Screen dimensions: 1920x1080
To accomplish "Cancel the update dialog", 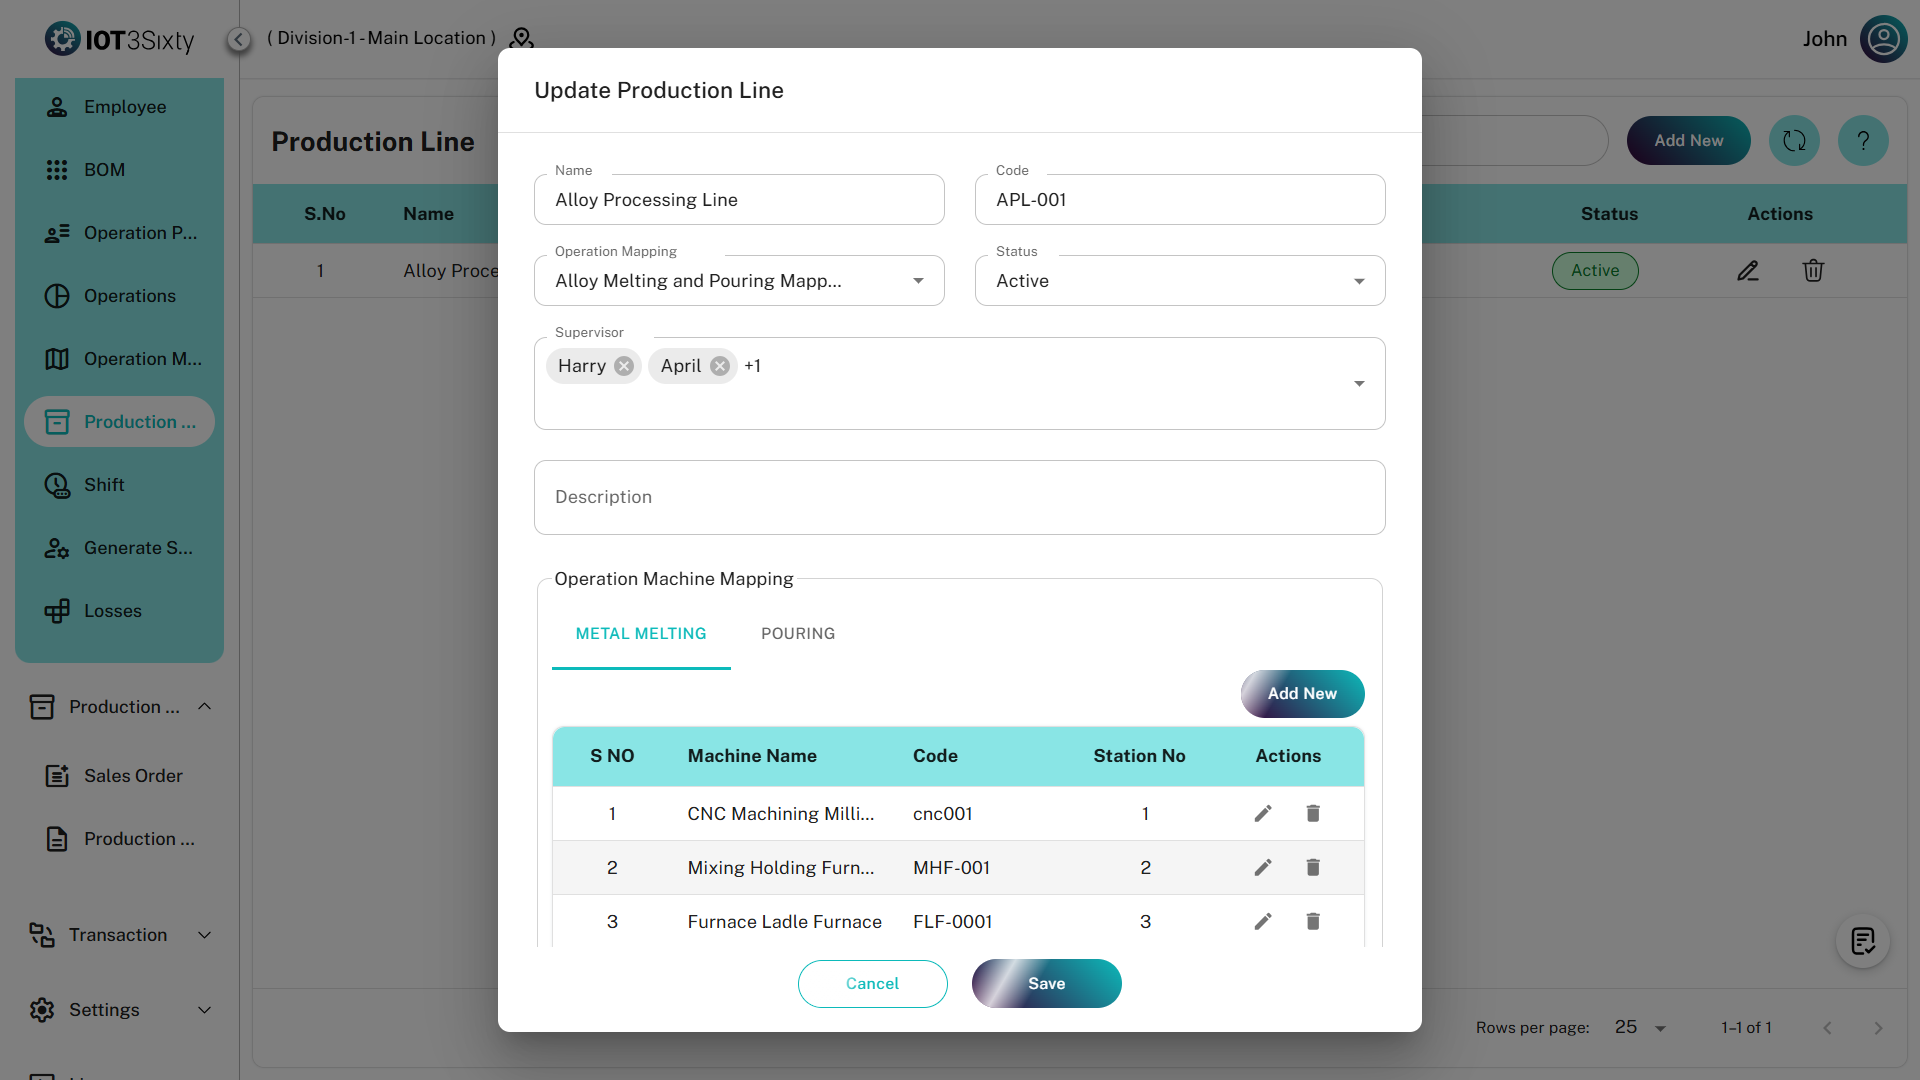I will (872, 984).
